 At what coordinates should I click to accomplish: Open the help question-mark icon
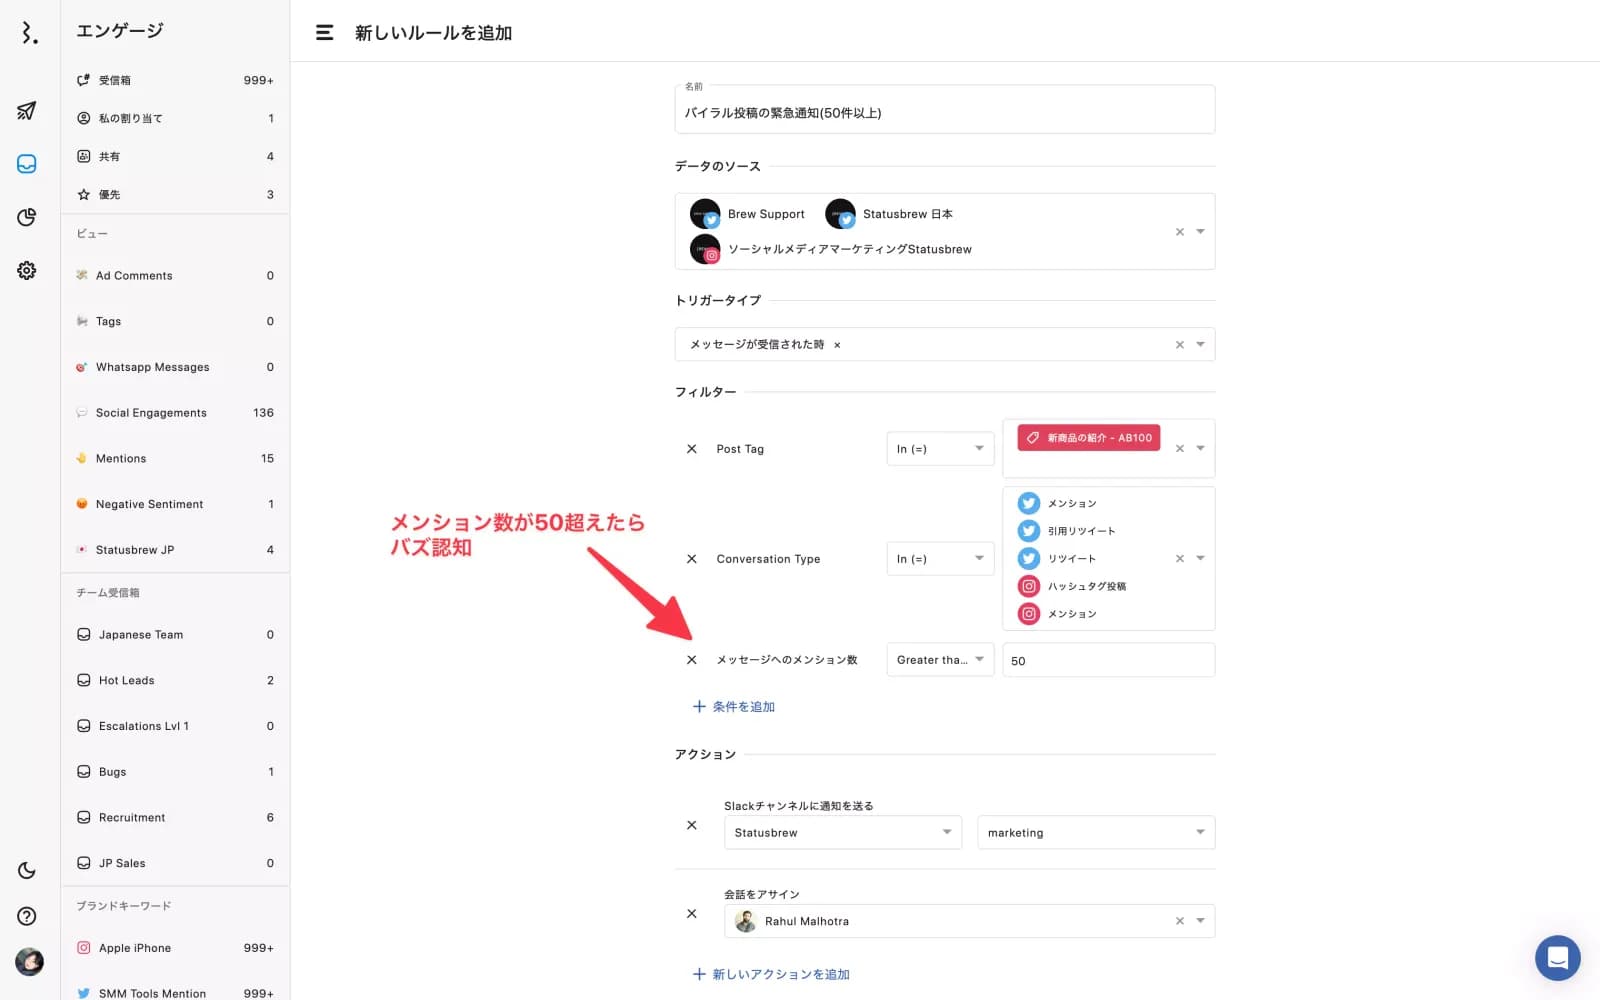(27, 916)
